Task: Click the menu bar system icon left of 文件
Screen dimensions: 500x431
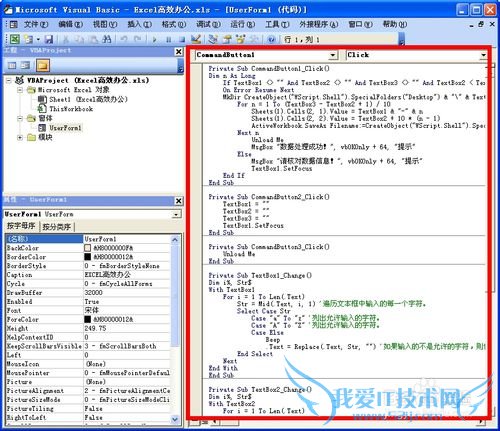Action: click(x=13, y=24)
